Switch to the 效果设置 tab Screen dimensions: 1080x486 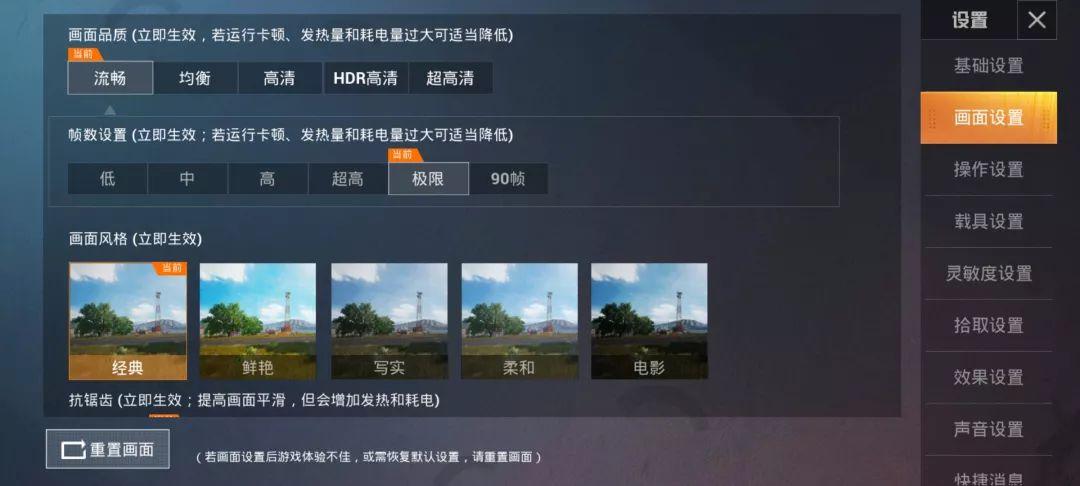[988, 377]
